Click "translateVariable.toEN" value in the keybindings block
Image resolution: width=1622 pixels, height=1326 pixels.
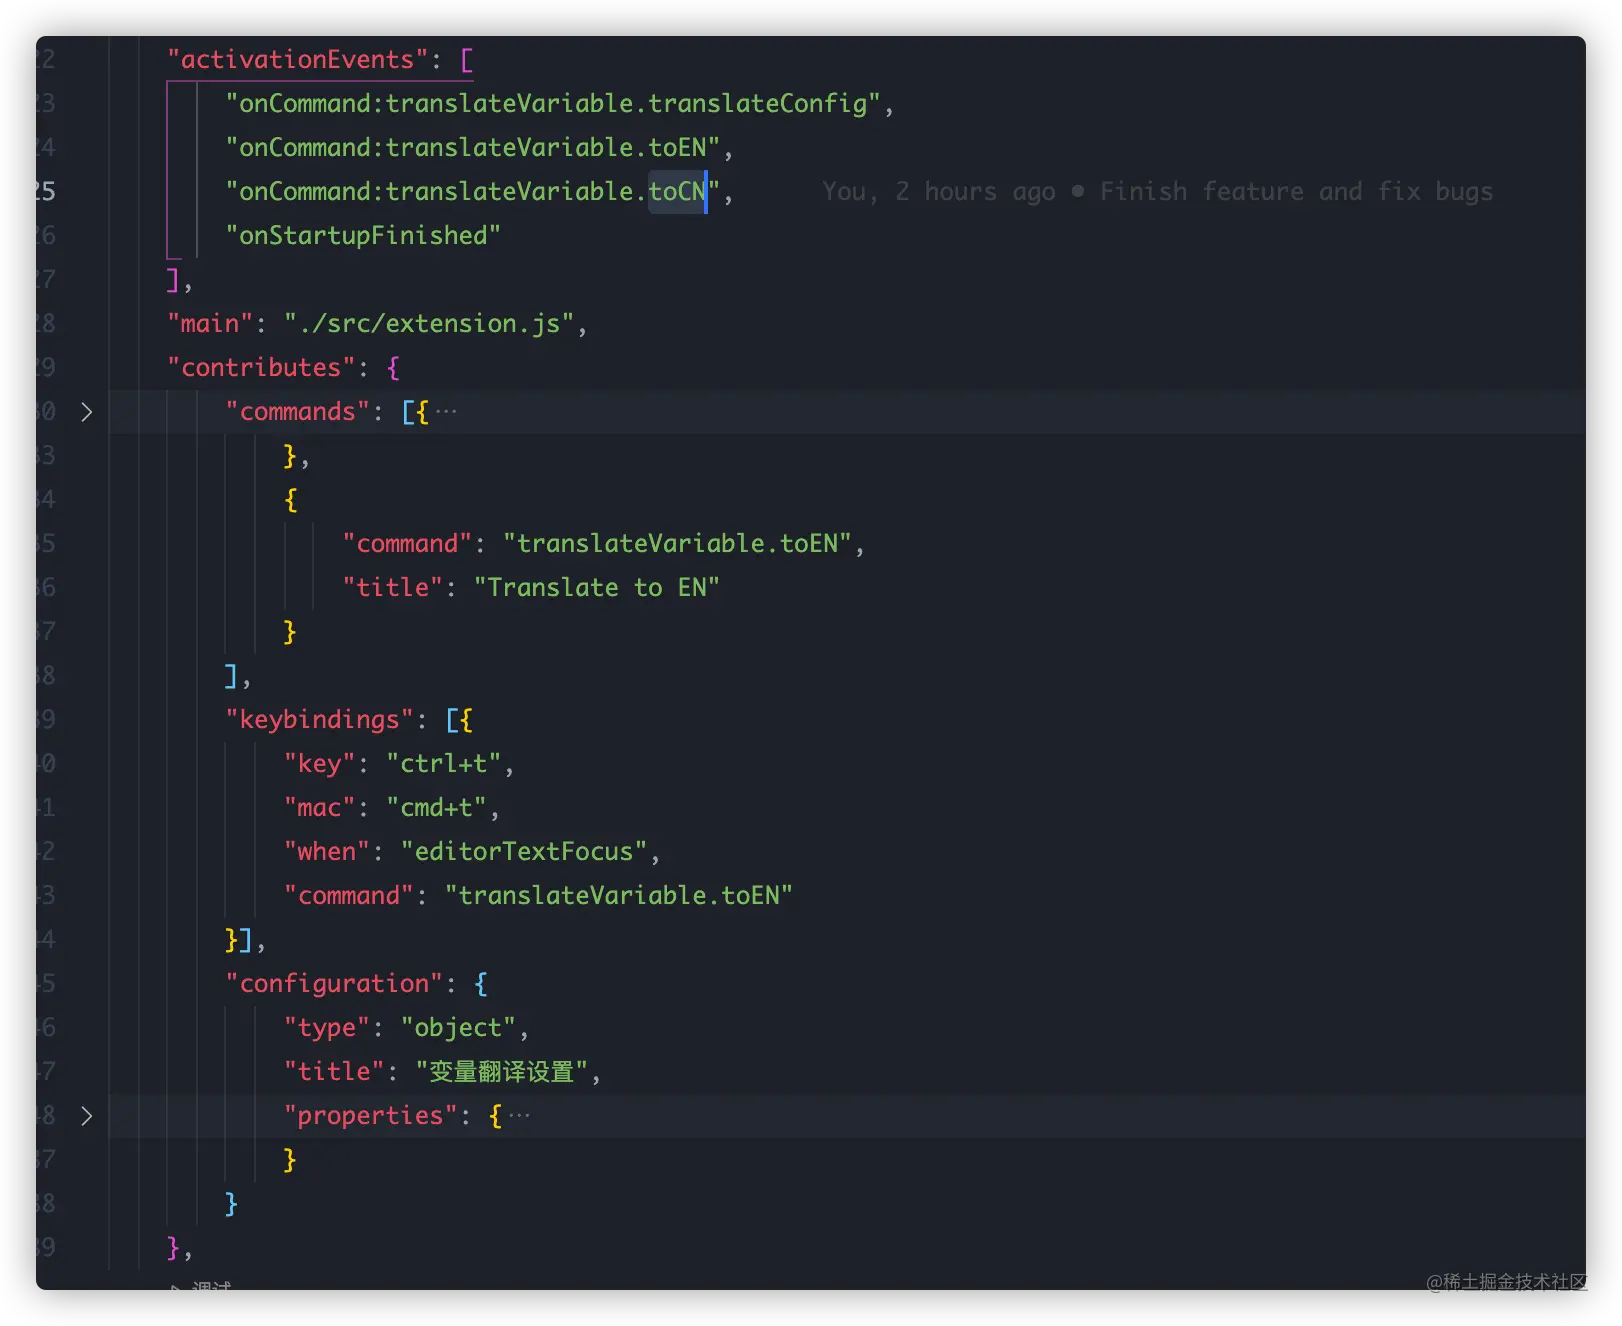tap(618, 896)
